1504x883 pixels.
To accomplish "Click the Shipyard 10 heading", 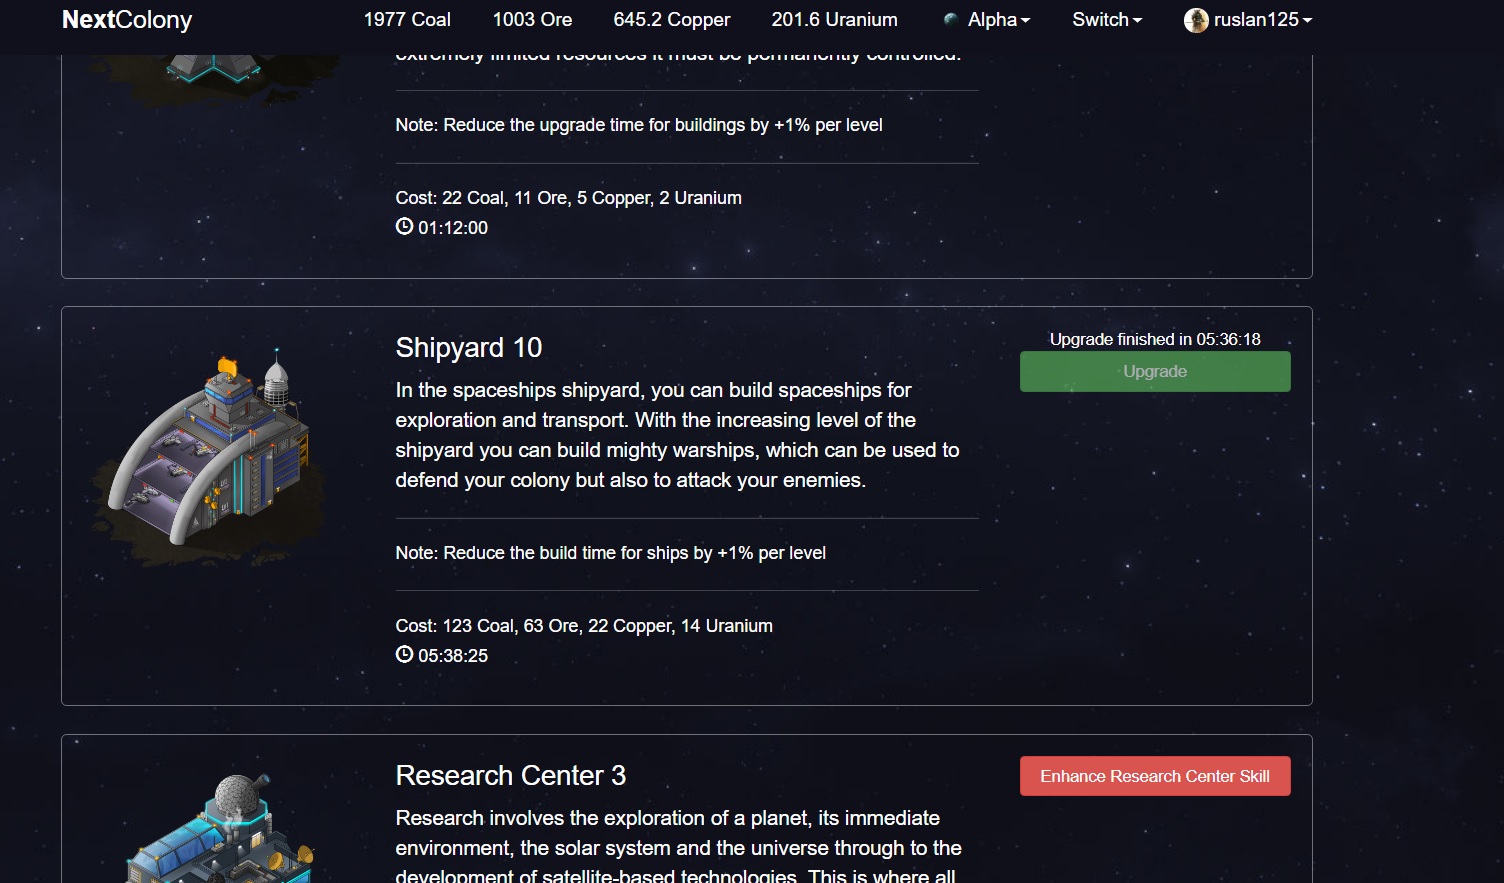I will (x=468, y=347).
